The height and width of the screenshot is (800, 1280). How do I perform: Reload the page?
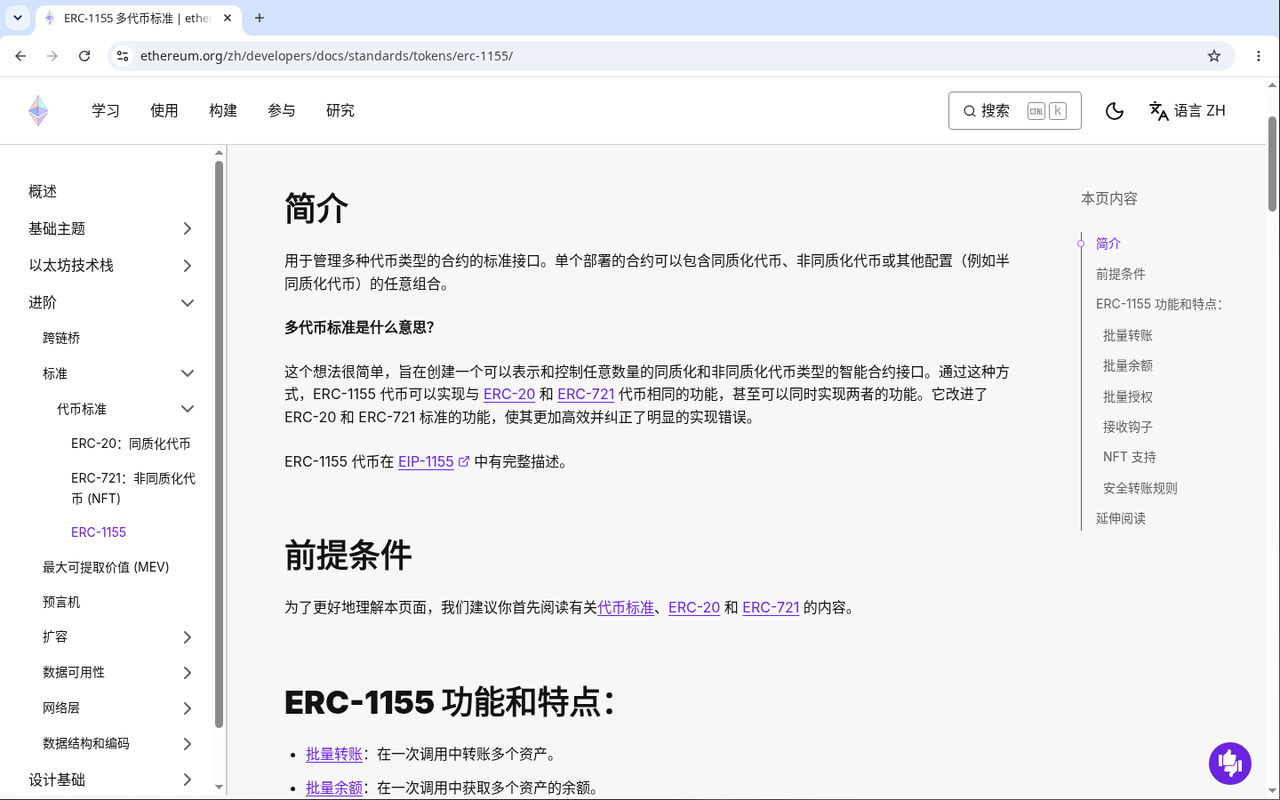click(x=85, y=56)
